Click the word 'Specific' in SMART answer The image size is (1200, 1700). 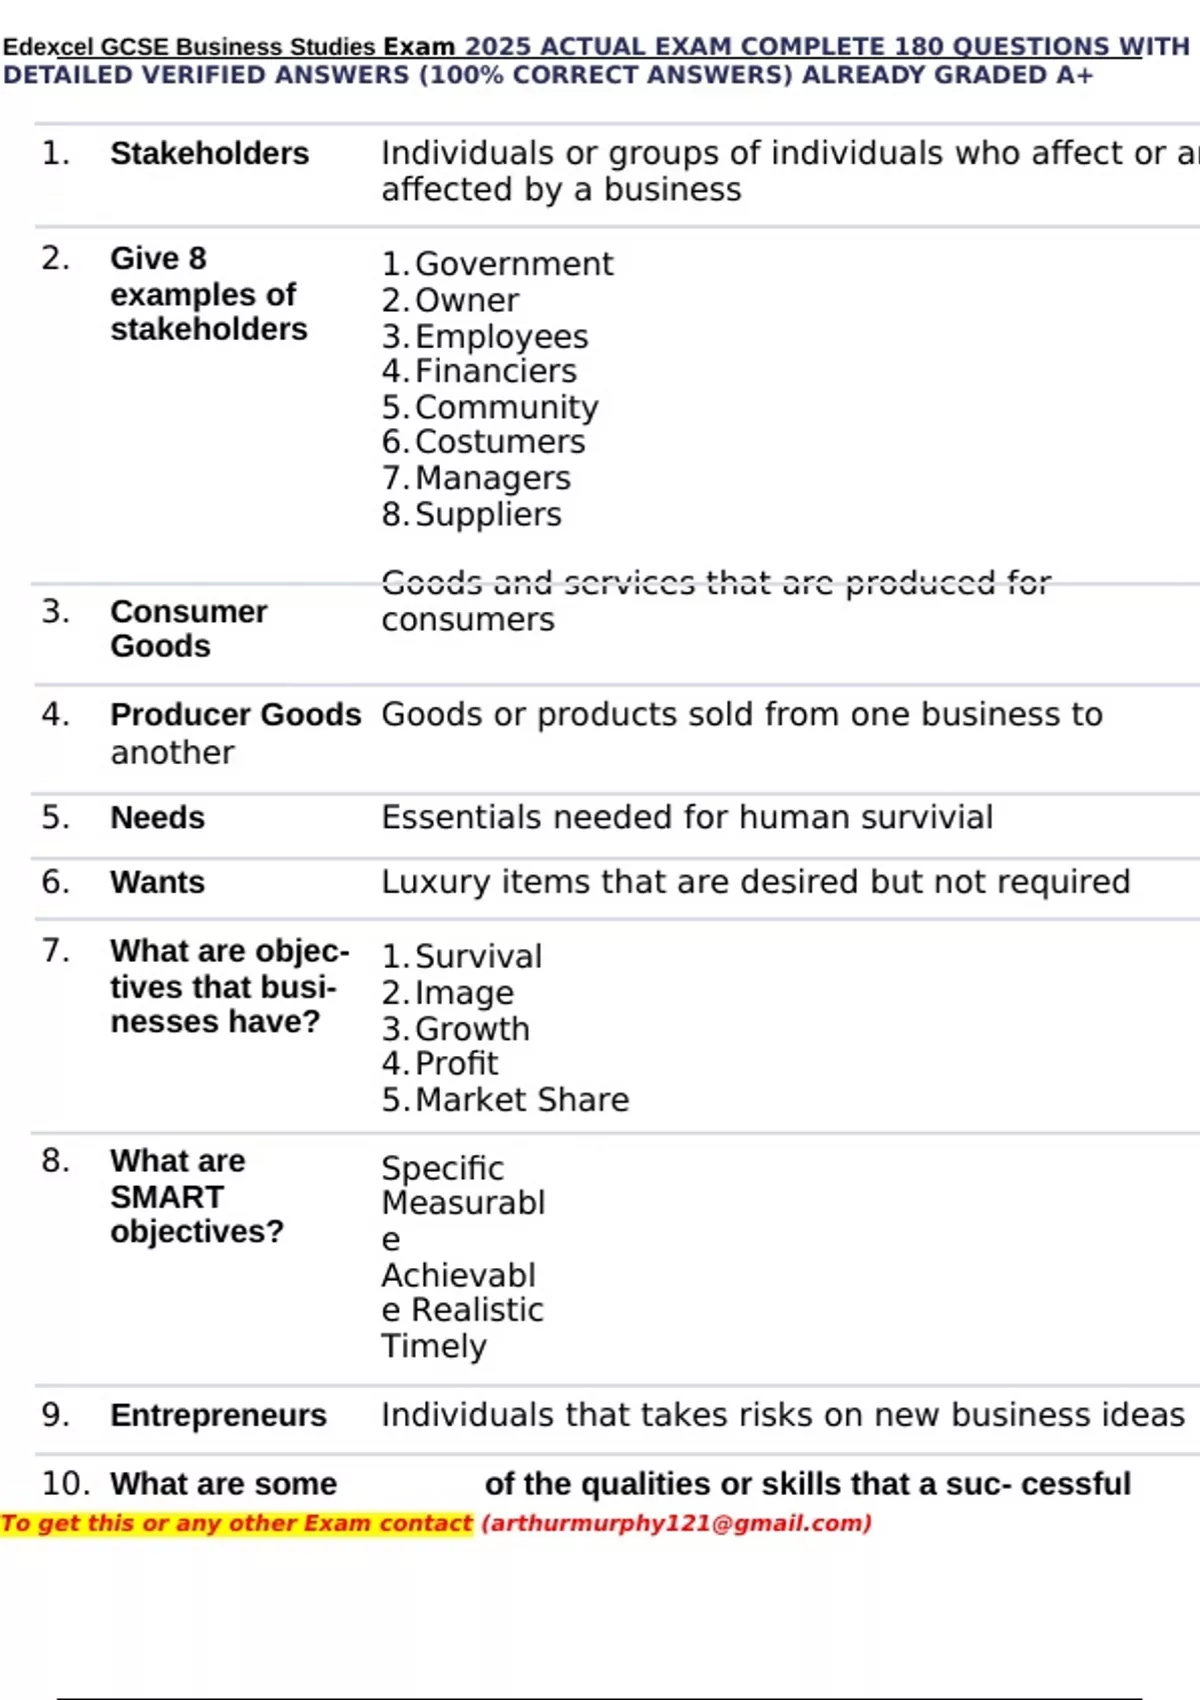click(x=442, y=1168)
